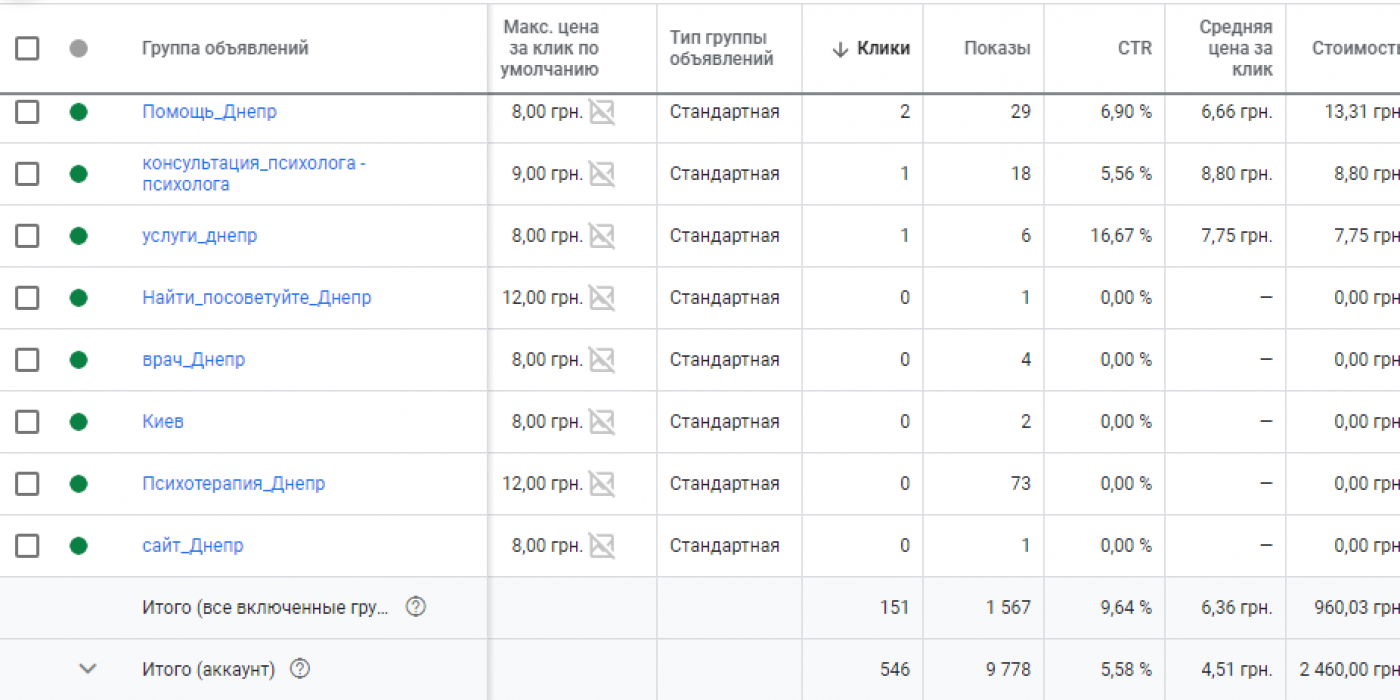Select the Киев row checkbox
The height and width of the screenshot is (700, 1400).
tap(27, 422)
